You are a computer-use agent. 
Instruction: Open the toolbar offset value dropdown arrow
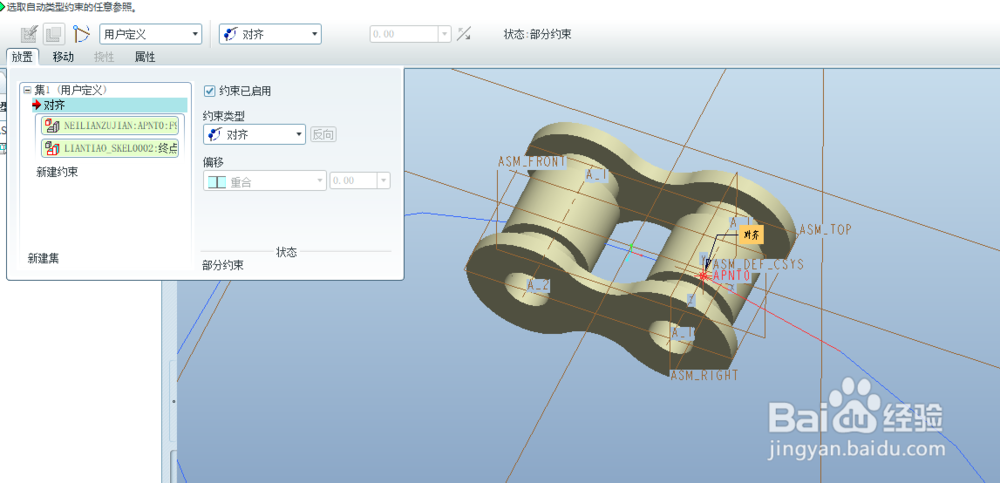click(445, 34)
